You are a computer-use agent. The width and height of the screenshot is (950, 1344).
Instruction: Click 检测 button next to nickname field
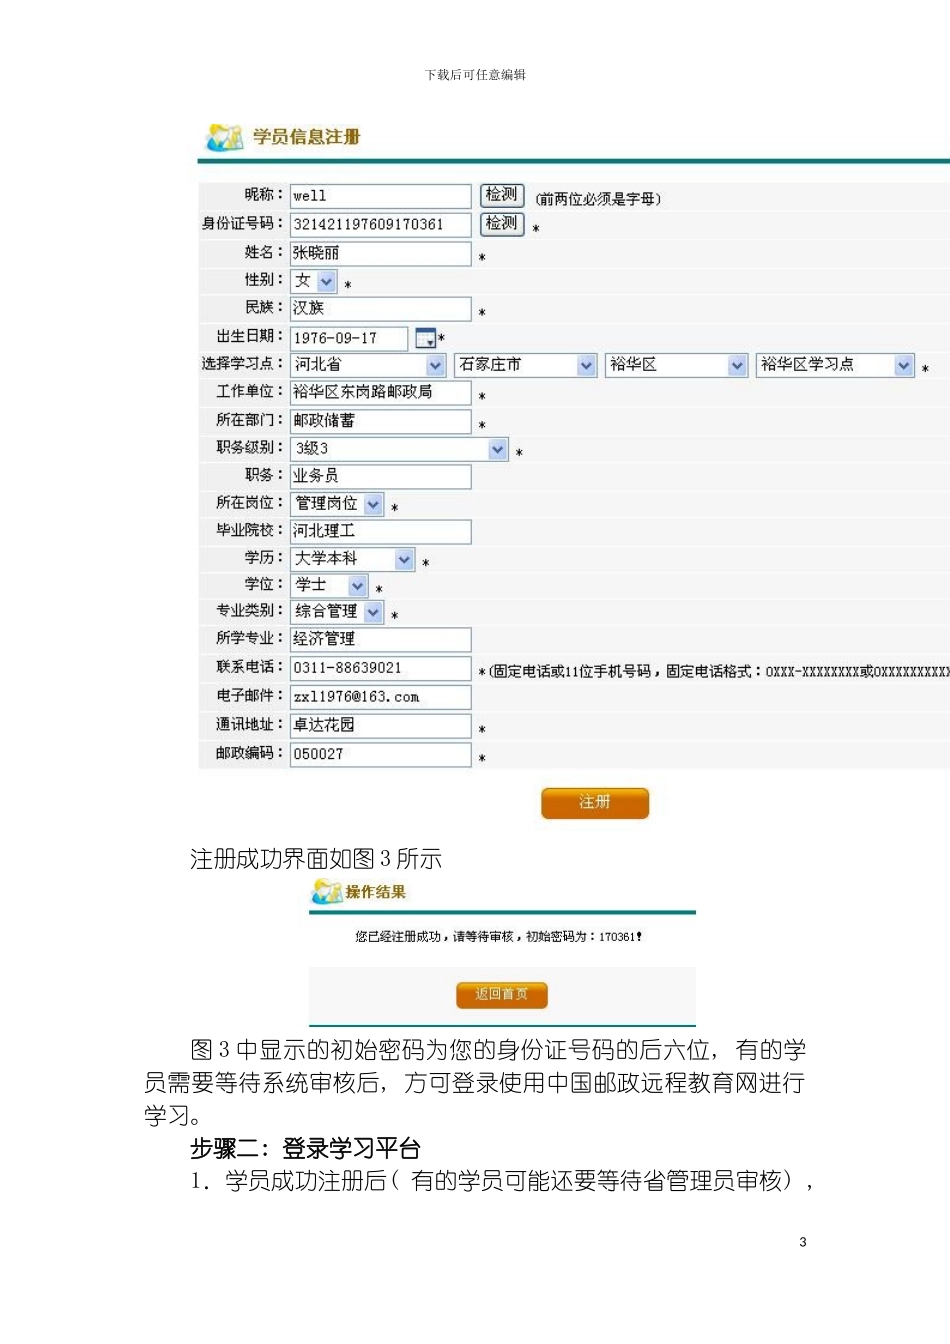[x=502, y=195]
